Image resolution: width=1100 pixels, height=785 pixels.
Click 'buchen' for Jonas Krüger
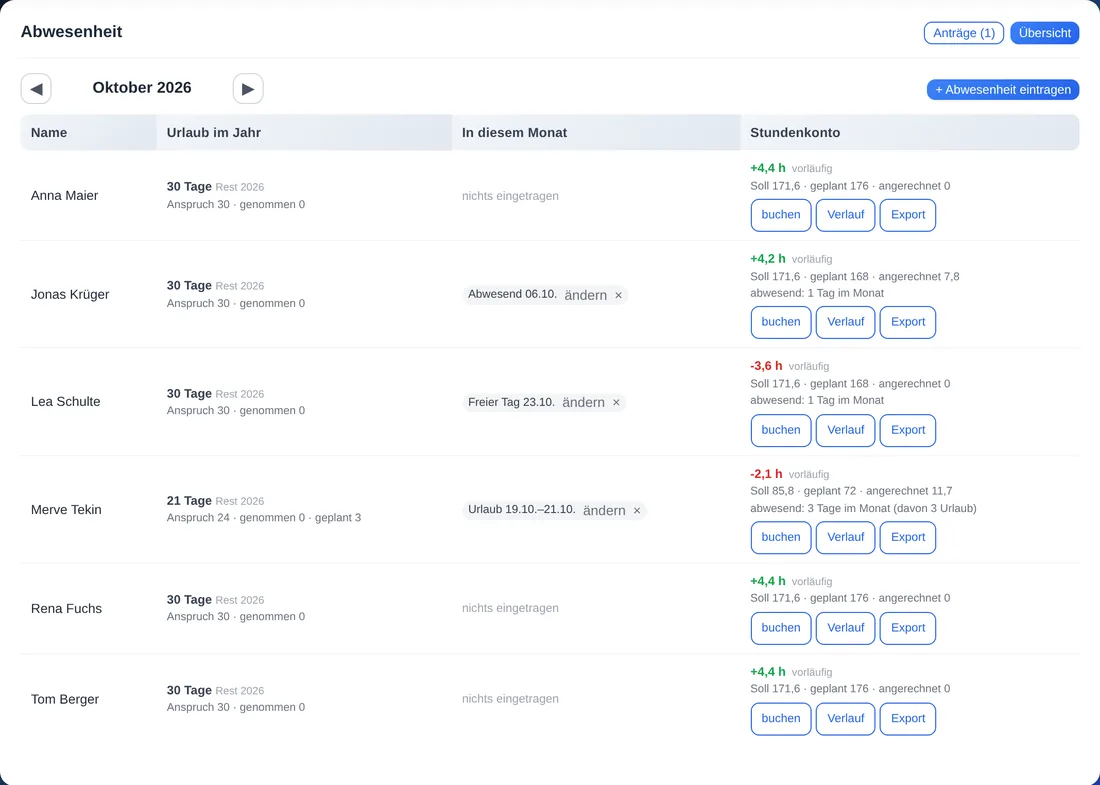click(x=781, y=323)
